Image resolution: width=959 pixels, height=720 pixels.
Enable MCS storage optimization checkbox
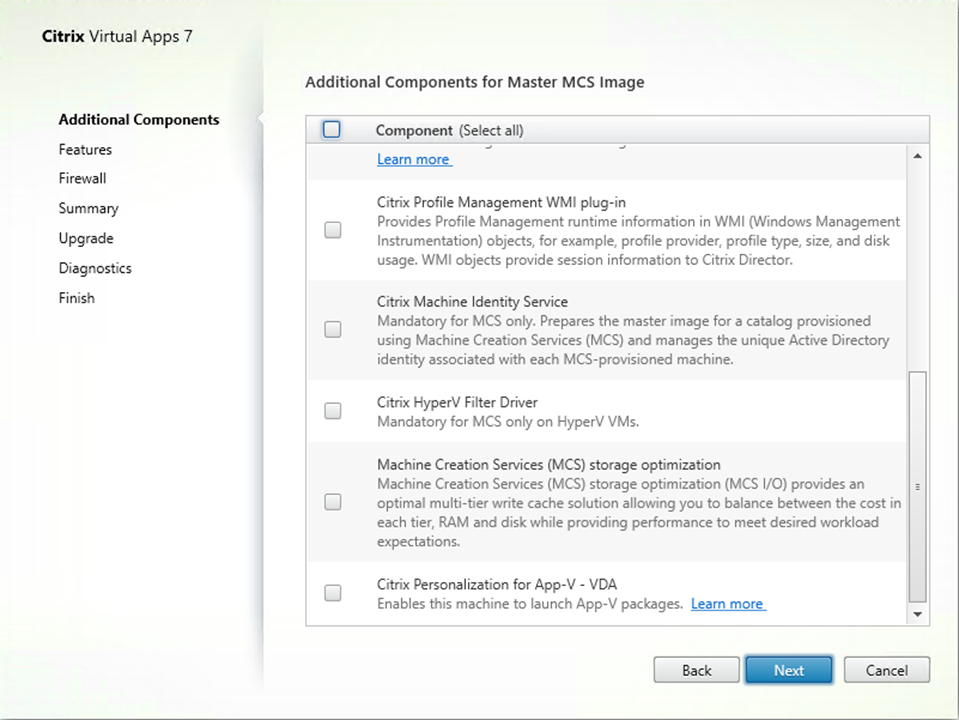(x=333, y=502)
